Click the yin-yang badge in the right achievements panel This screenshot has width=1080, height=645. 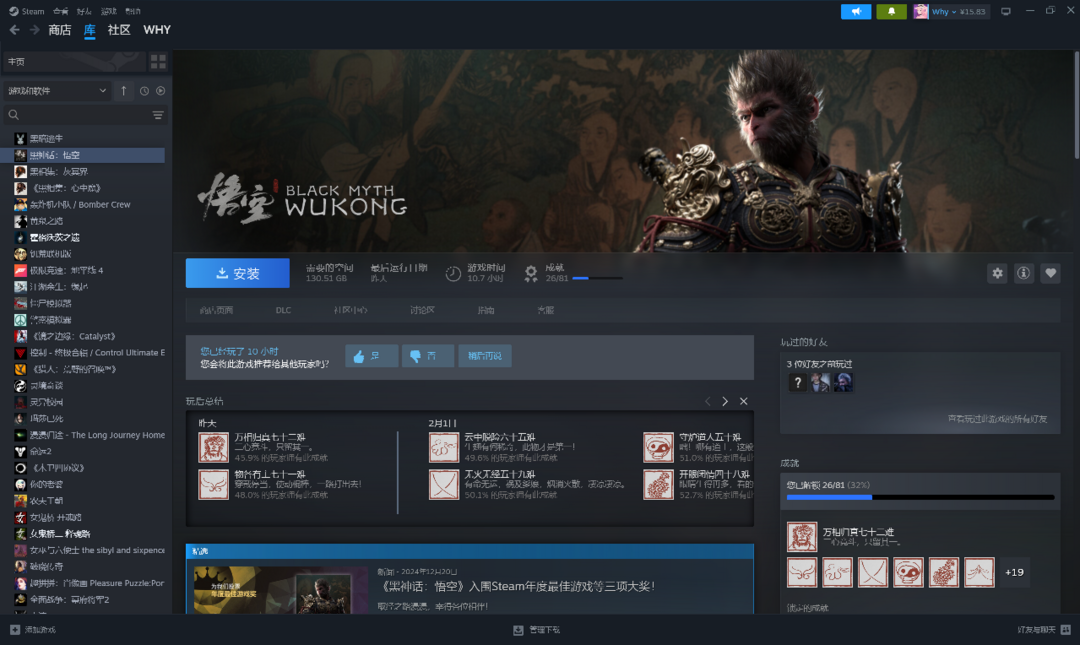pyautogui.click(x=908, y=572)
